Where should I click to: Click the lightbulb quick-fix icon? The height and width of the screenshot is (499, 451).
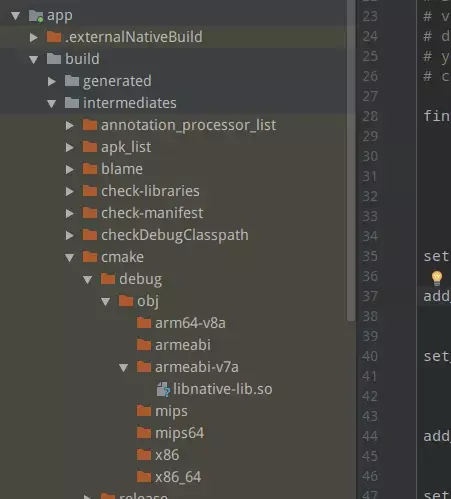437,278
